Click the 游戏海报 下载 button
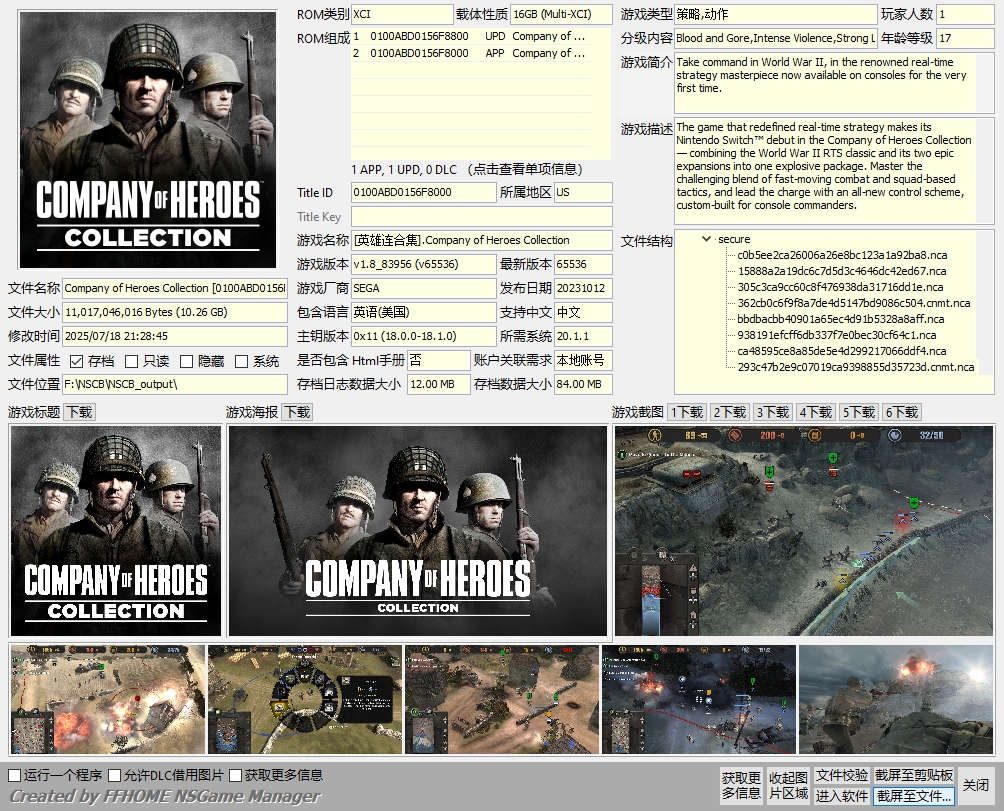 298,412
